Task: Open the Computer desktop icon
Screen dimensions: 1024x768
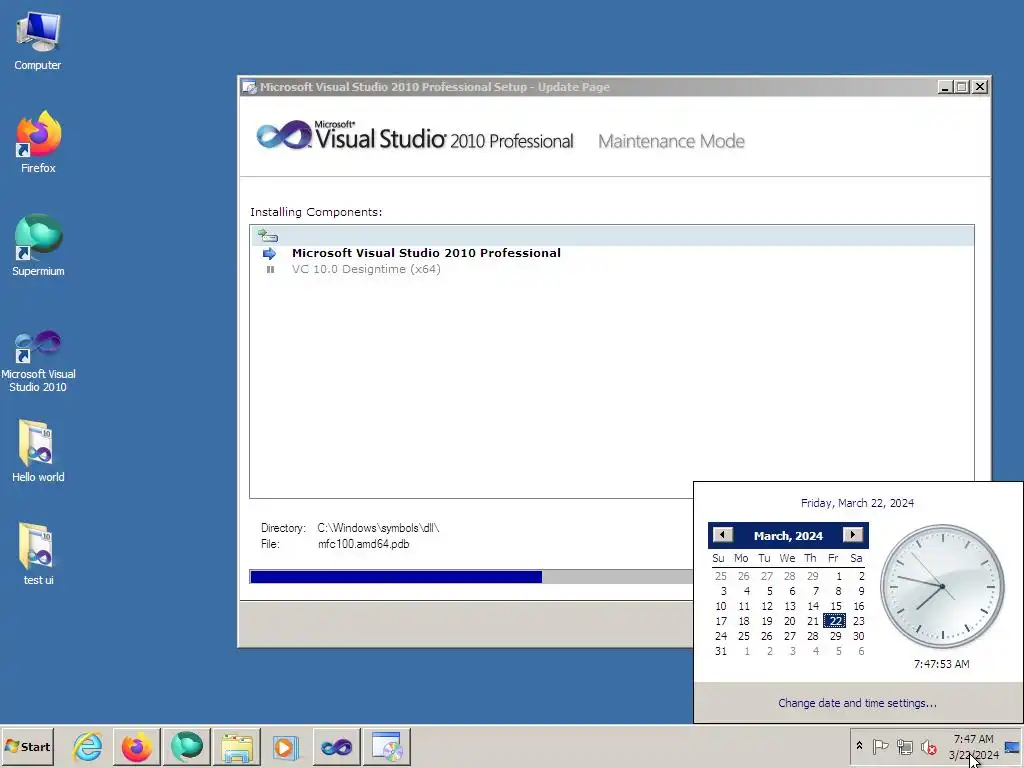Action: coord(37,42)
